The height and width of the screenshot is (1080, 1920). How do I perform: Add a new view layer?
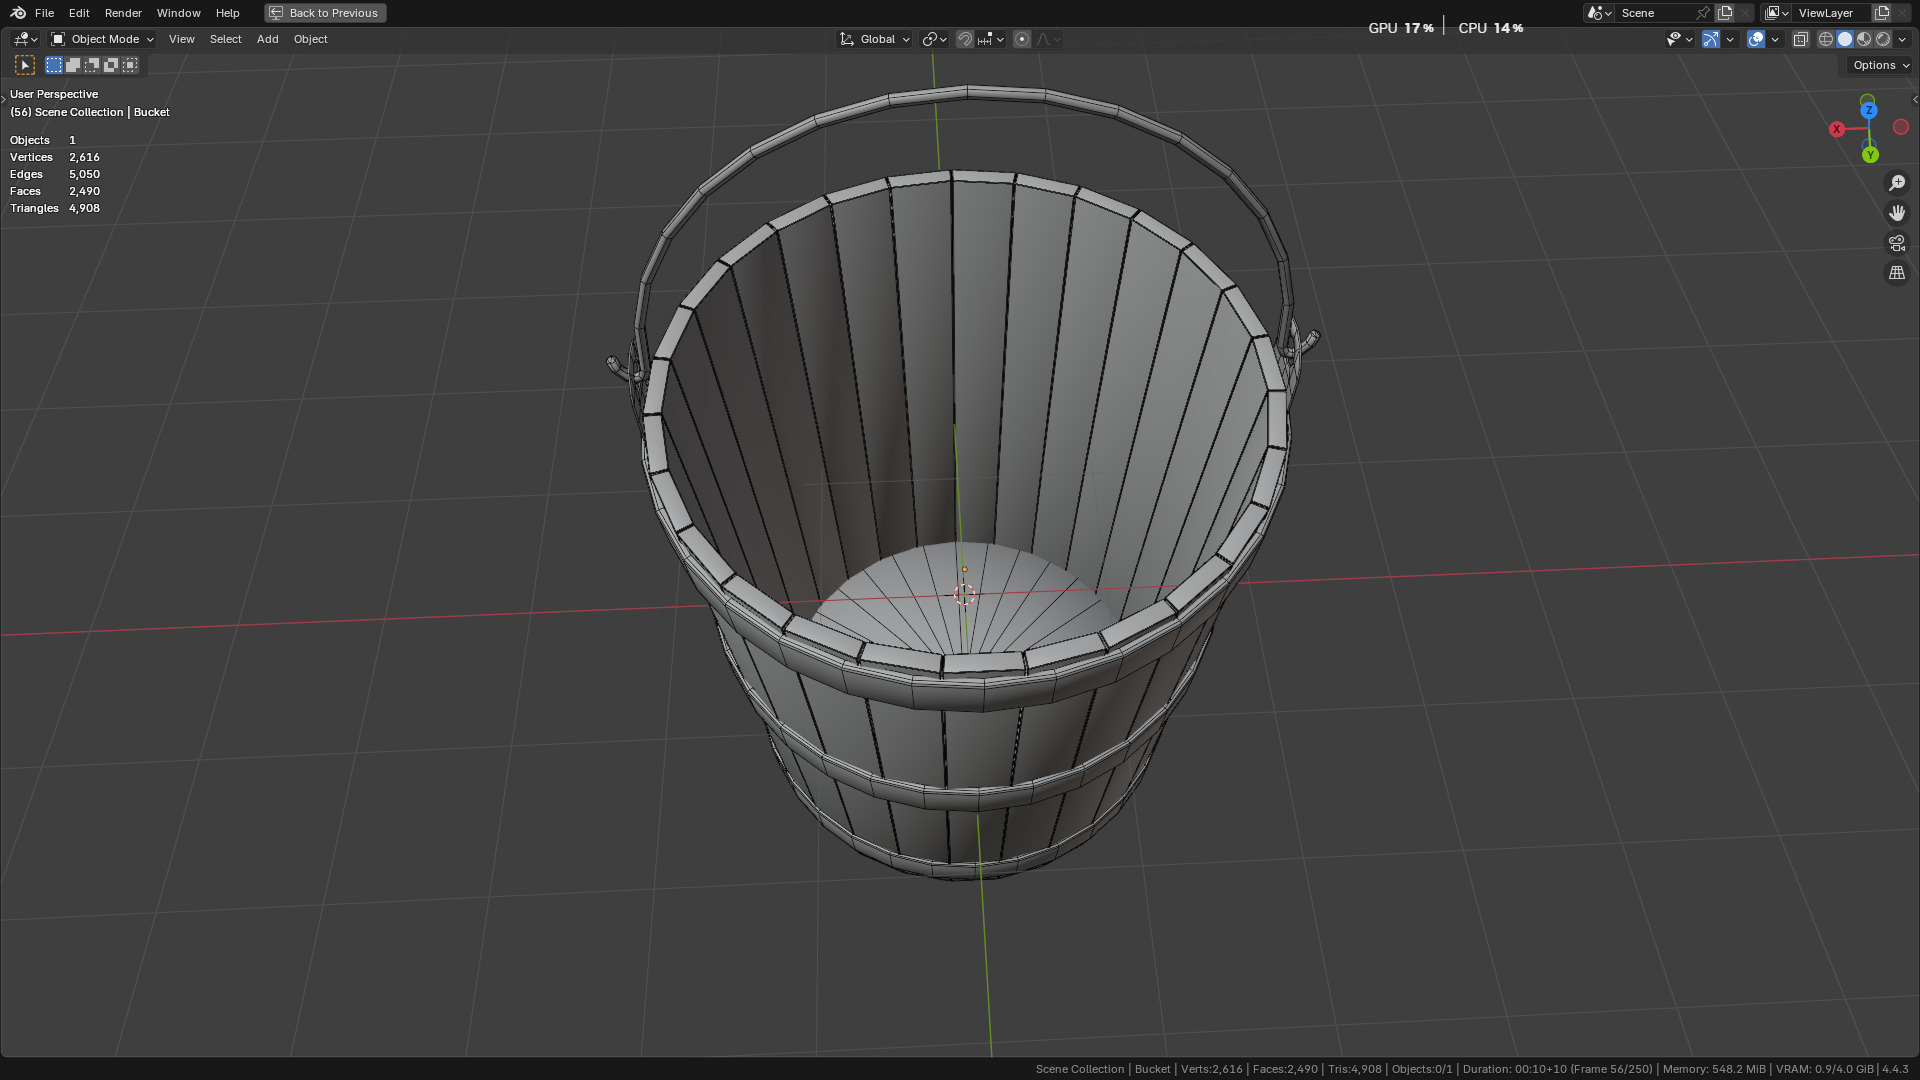click(1882, 13)
